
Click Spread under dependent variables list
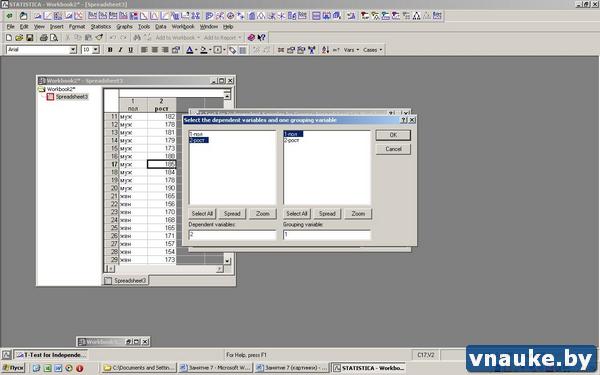(232, 214)
